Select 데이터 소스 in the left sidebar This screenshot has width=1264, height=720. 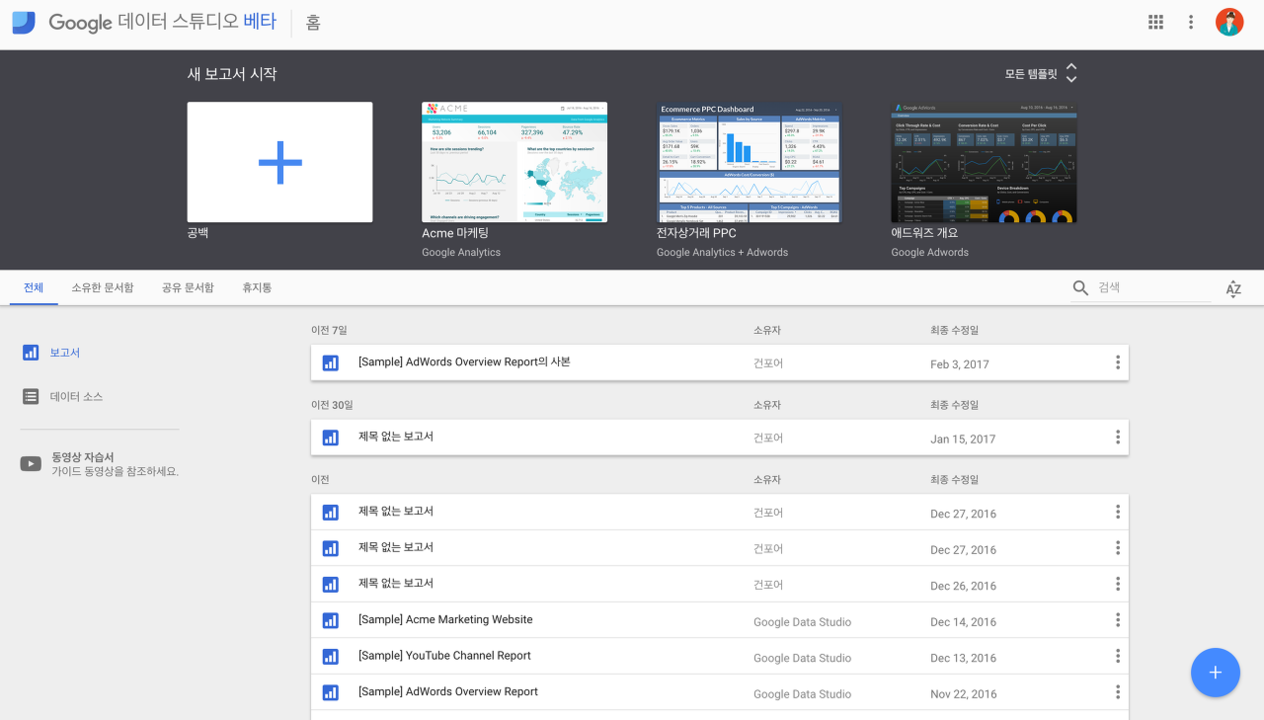77,397
